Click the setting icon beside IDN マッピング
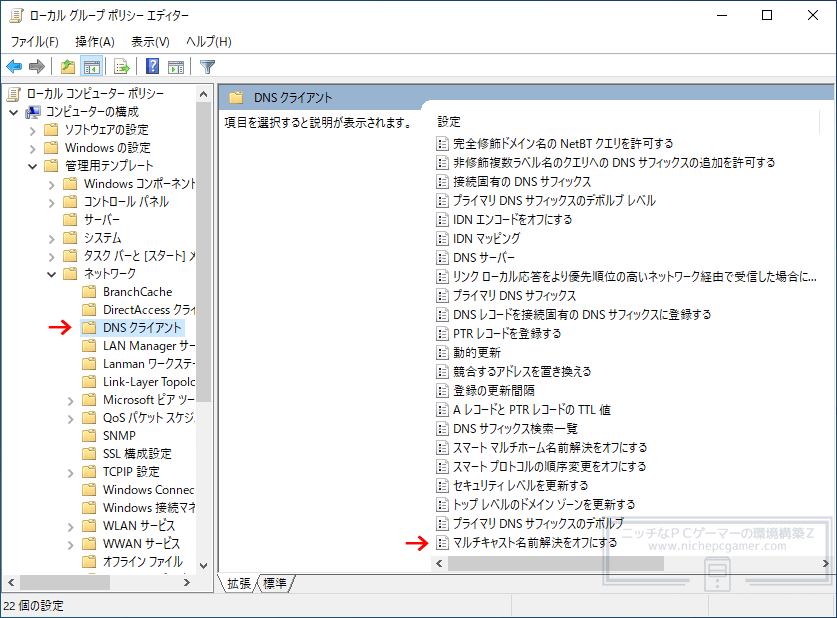The height and width of the screenshot is (618, 837). (442, 239)
